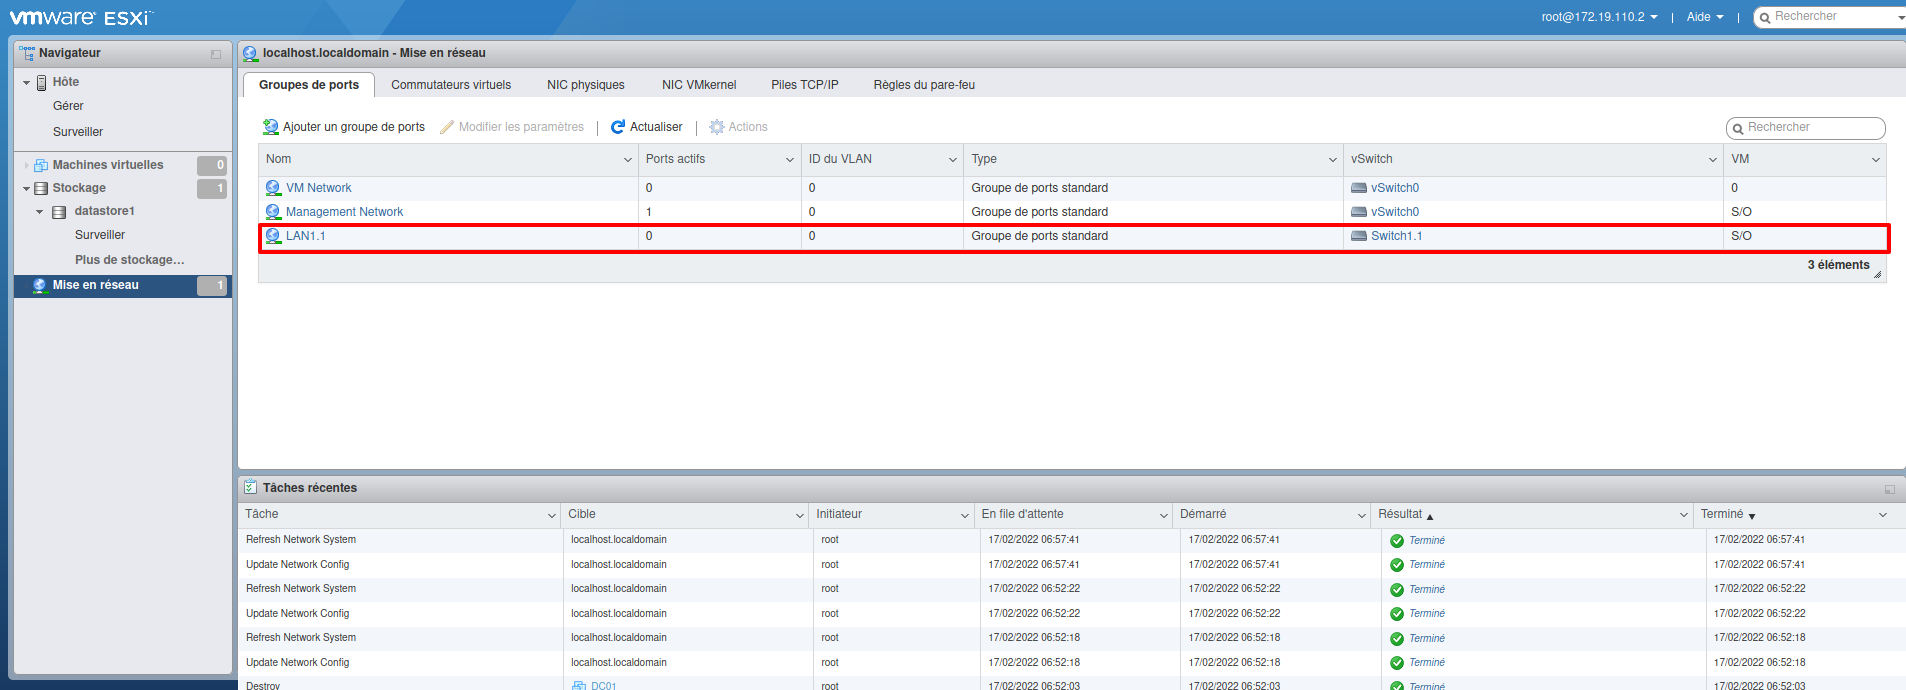
Task: Minimize the Tâches récentes panel
Action: pyautogui.click(x=1889, y=489)
